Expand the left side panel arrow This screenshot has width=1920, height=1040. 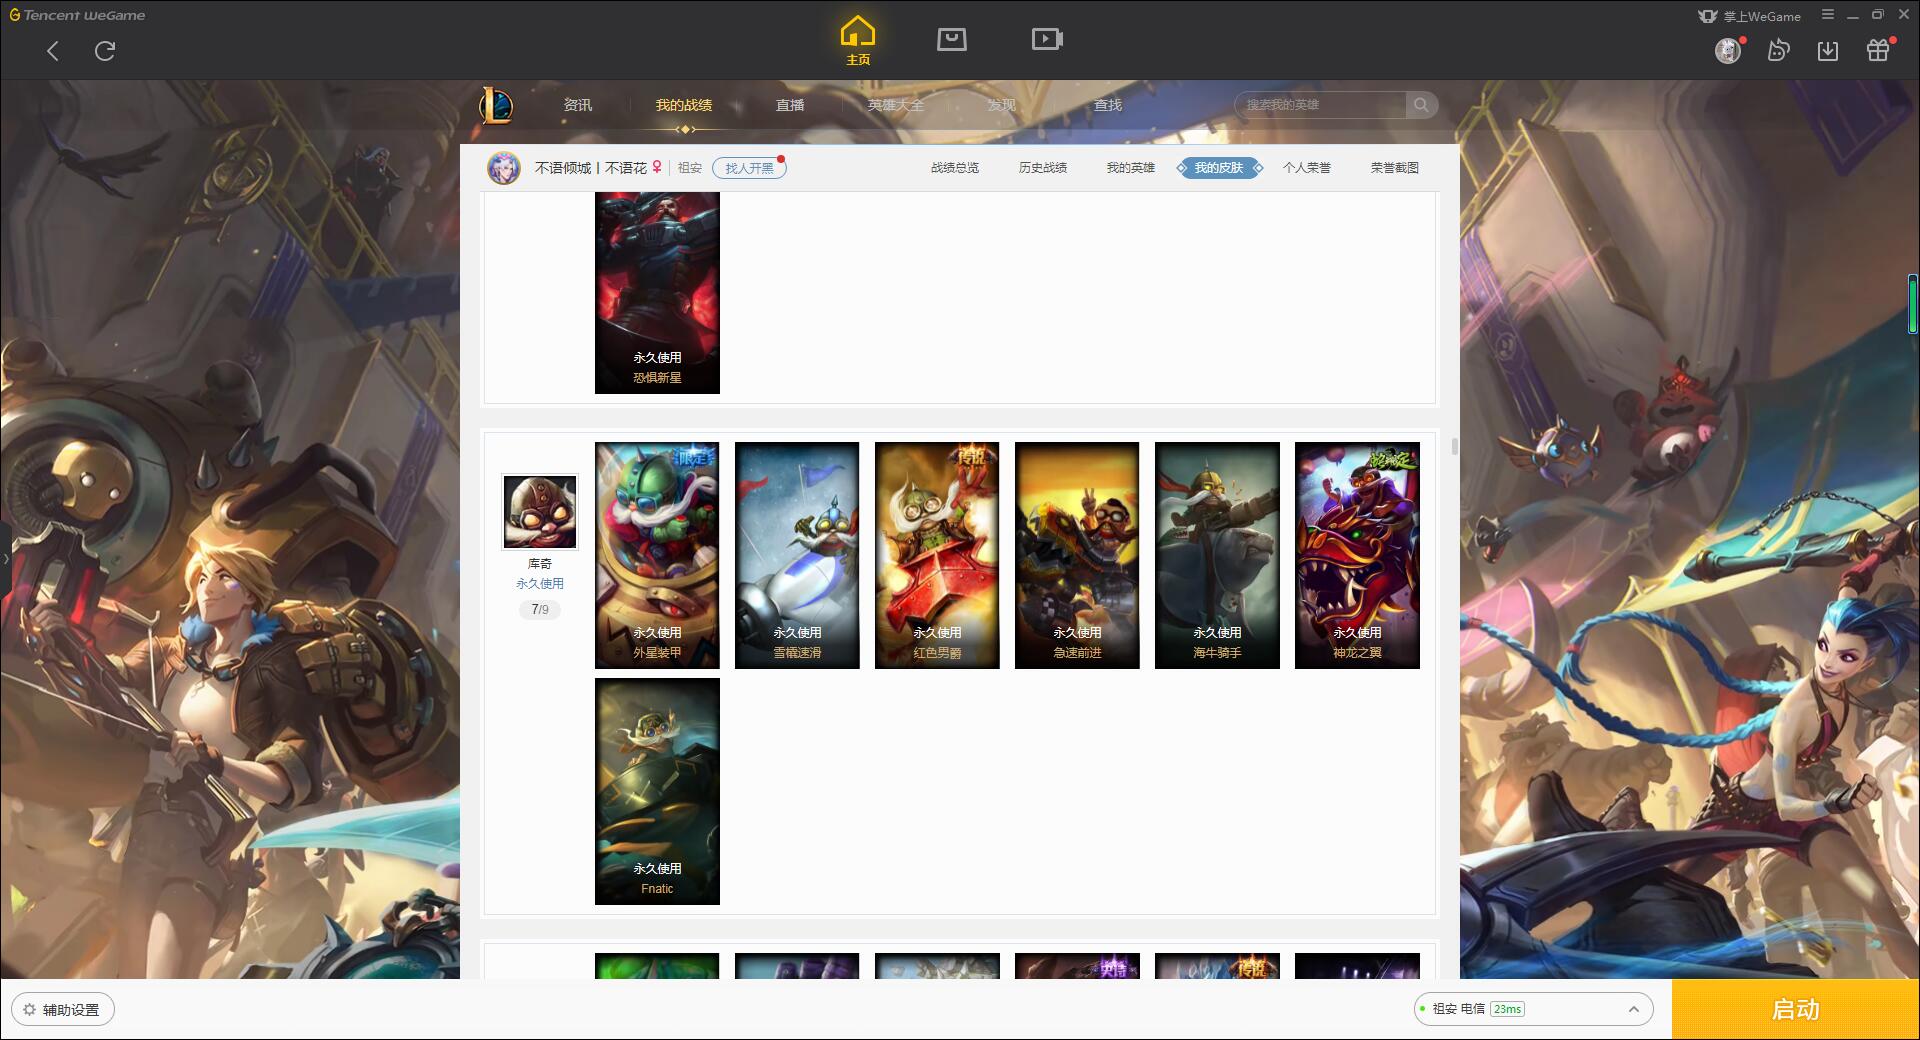(5, 558)
